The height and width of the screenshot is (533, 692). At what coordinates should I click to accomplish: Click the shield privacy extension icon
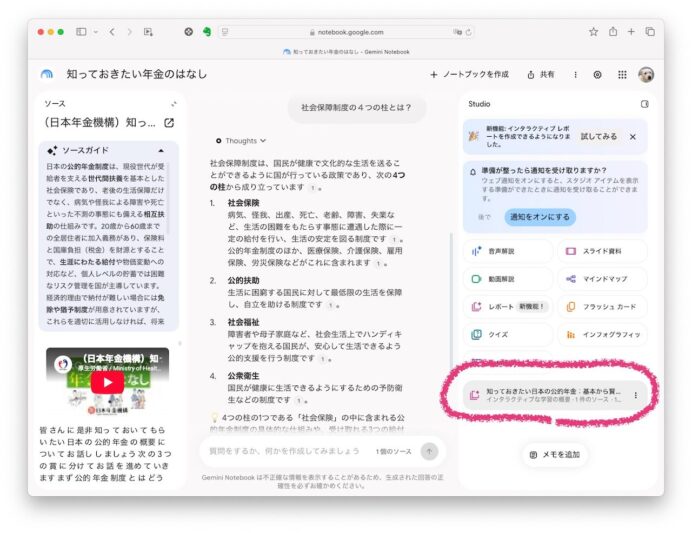pyautogui.click(x=188, y=32)
